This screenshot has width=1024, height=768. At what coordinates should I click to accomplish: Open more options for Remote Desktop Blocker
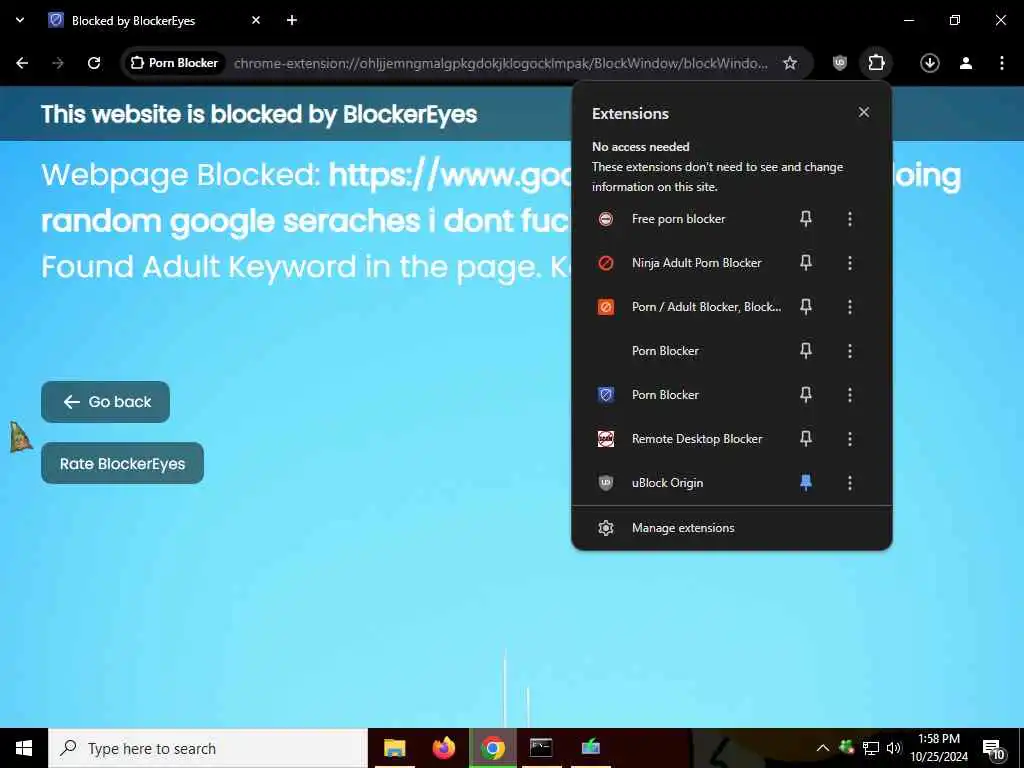click(850, 439)
